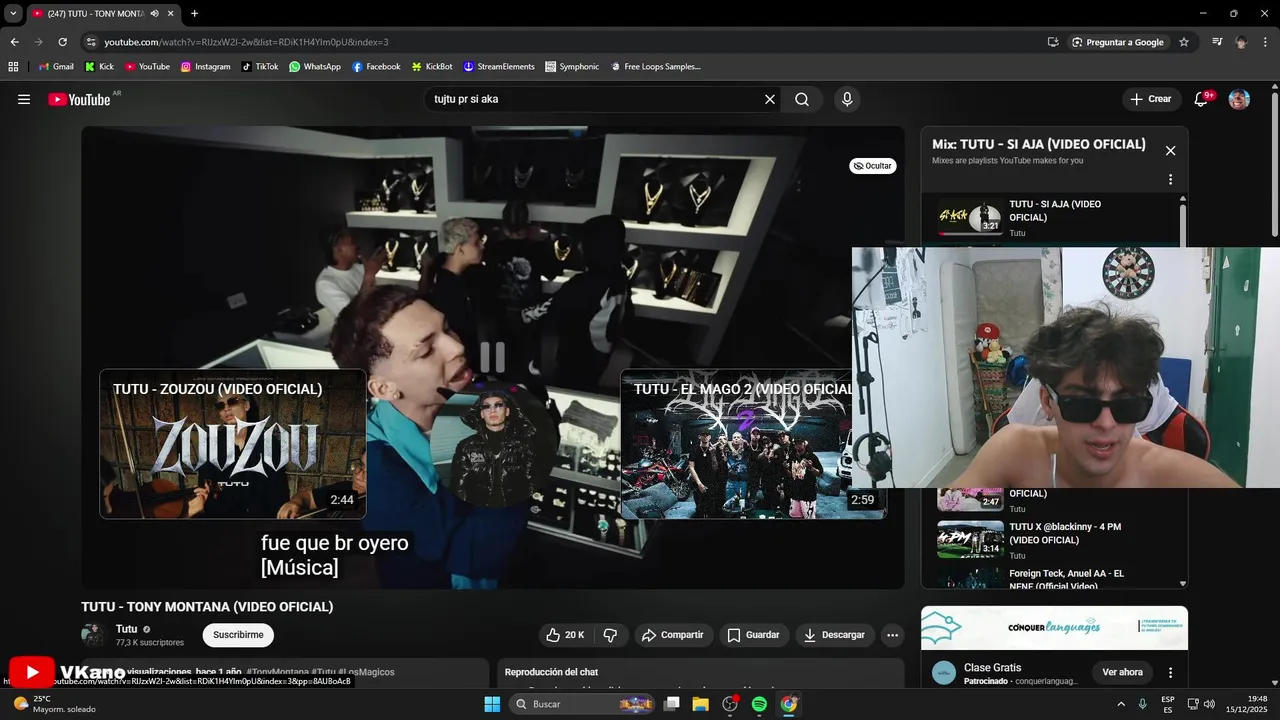1280x720 pixels.
Task: Open the YouTube guide hamburger menu
Action: pyautogui.click(x=24, y=99)
